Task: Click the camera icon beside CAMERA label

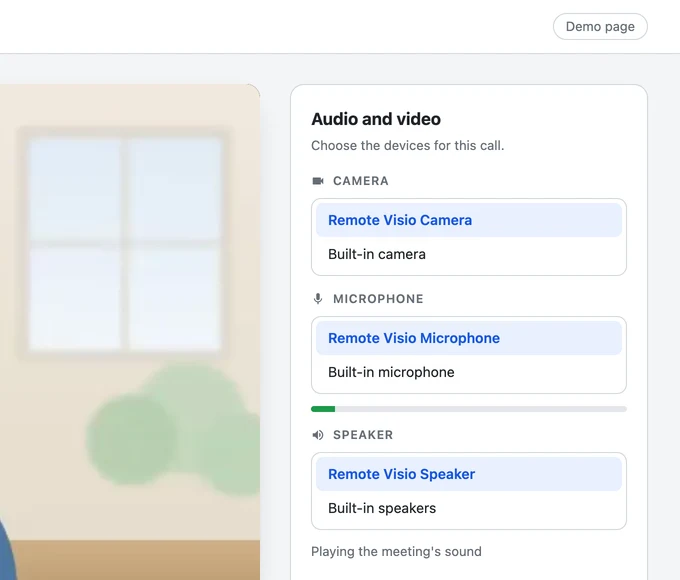Action: (318, 181)
